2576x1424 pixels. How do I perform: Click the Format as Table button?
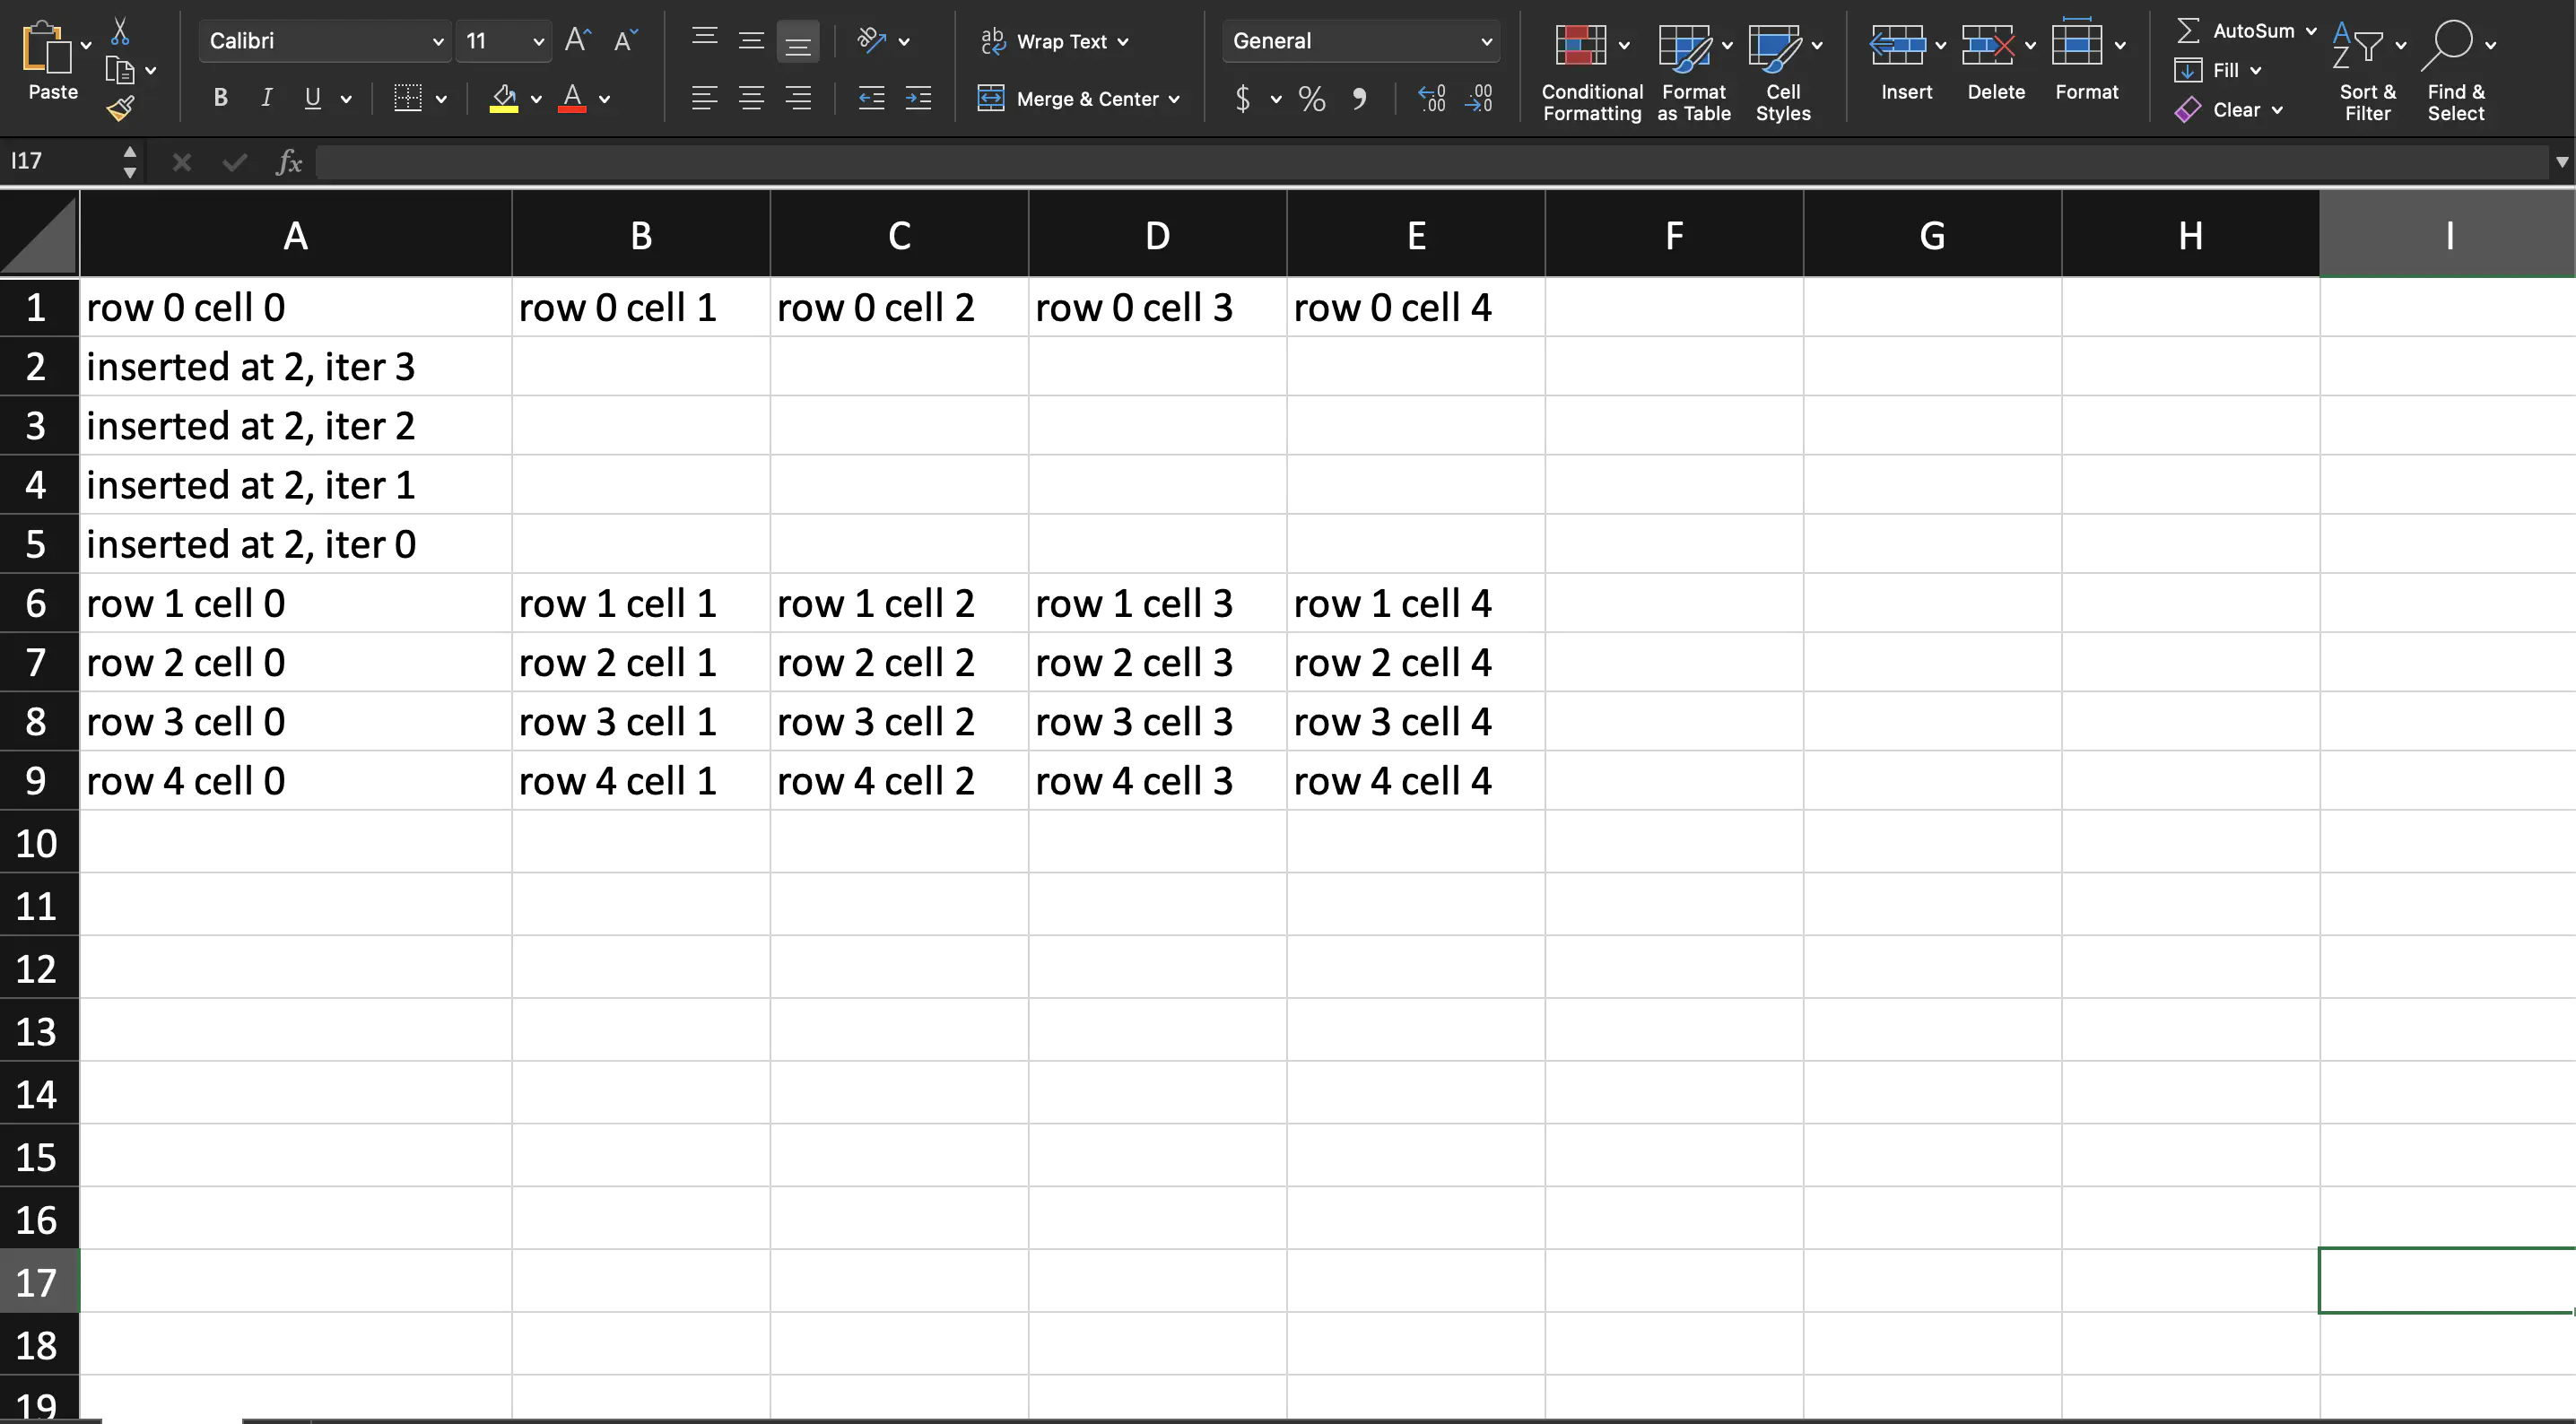coord(1692,70)
